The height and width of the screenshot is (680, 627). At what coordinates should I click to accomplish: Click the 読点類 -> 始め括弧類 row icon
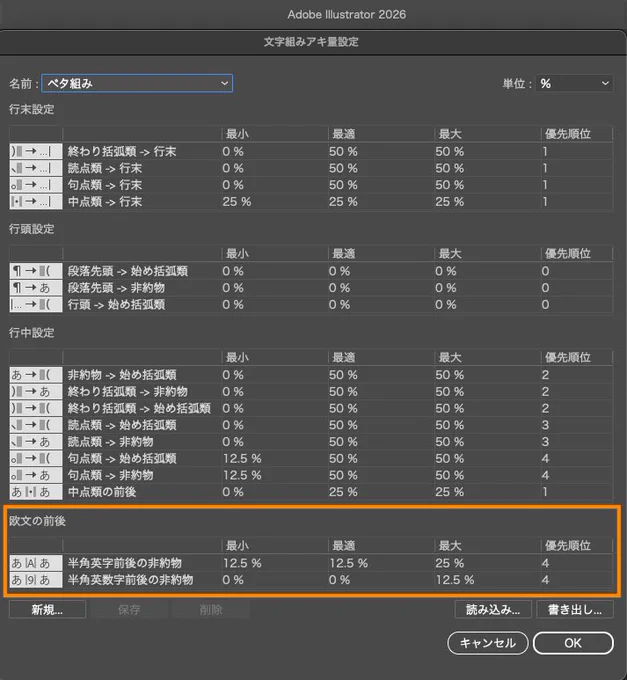(36, 425)
